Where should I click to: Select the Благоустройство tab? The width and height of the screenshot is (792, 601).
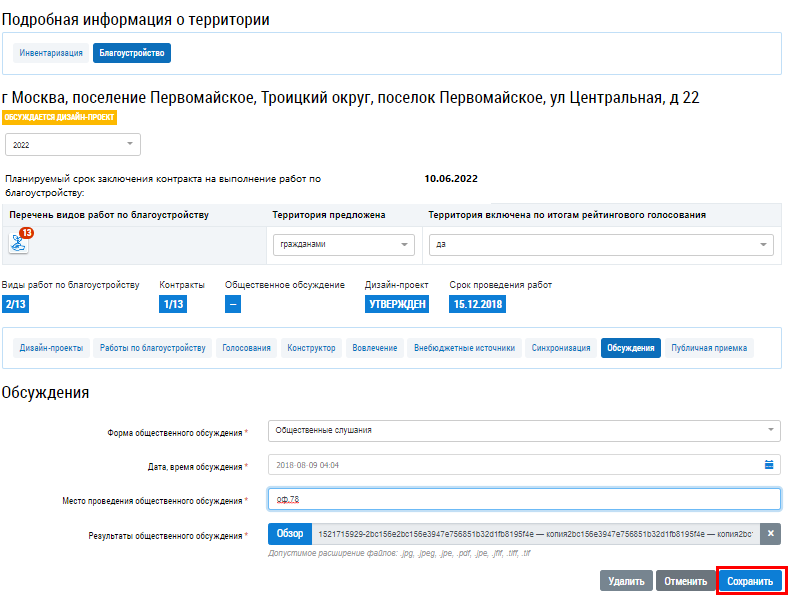click(x=132, y=53)
